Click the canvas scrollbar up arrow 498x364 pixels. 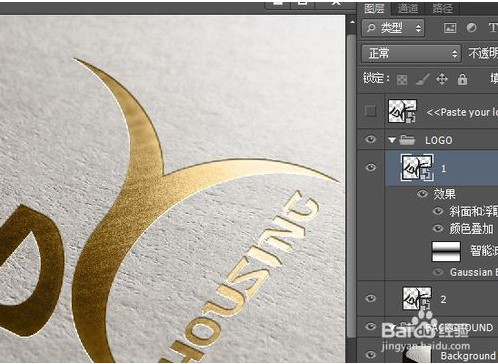[x=352, y=22]
